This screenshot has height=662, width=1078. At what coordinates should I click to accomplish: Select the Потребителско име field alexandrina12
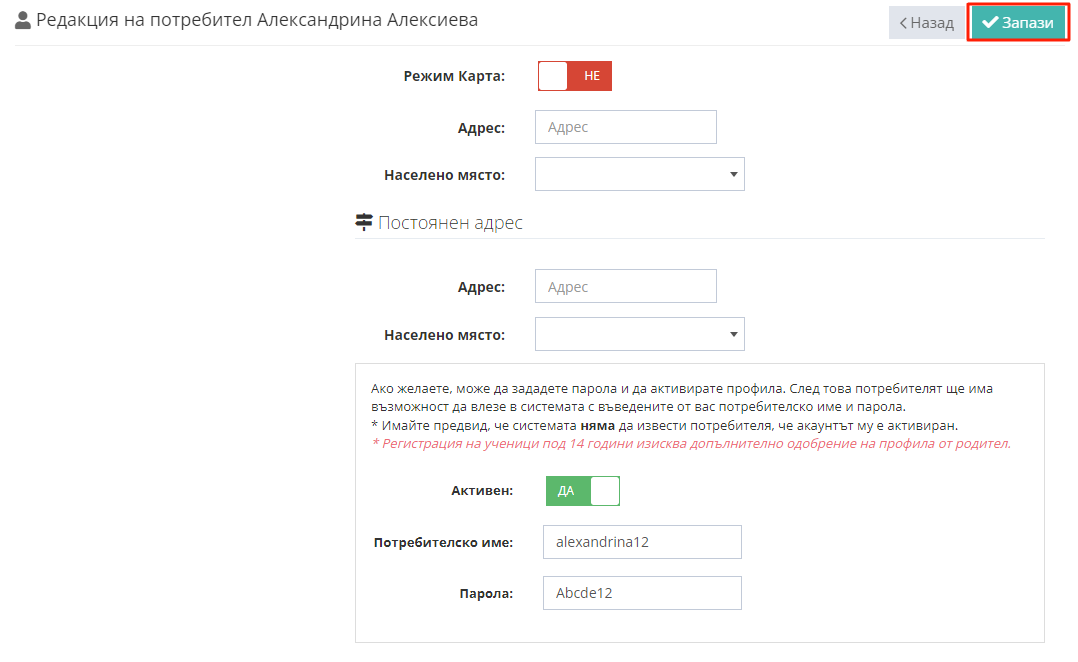[x=642, y=542]
